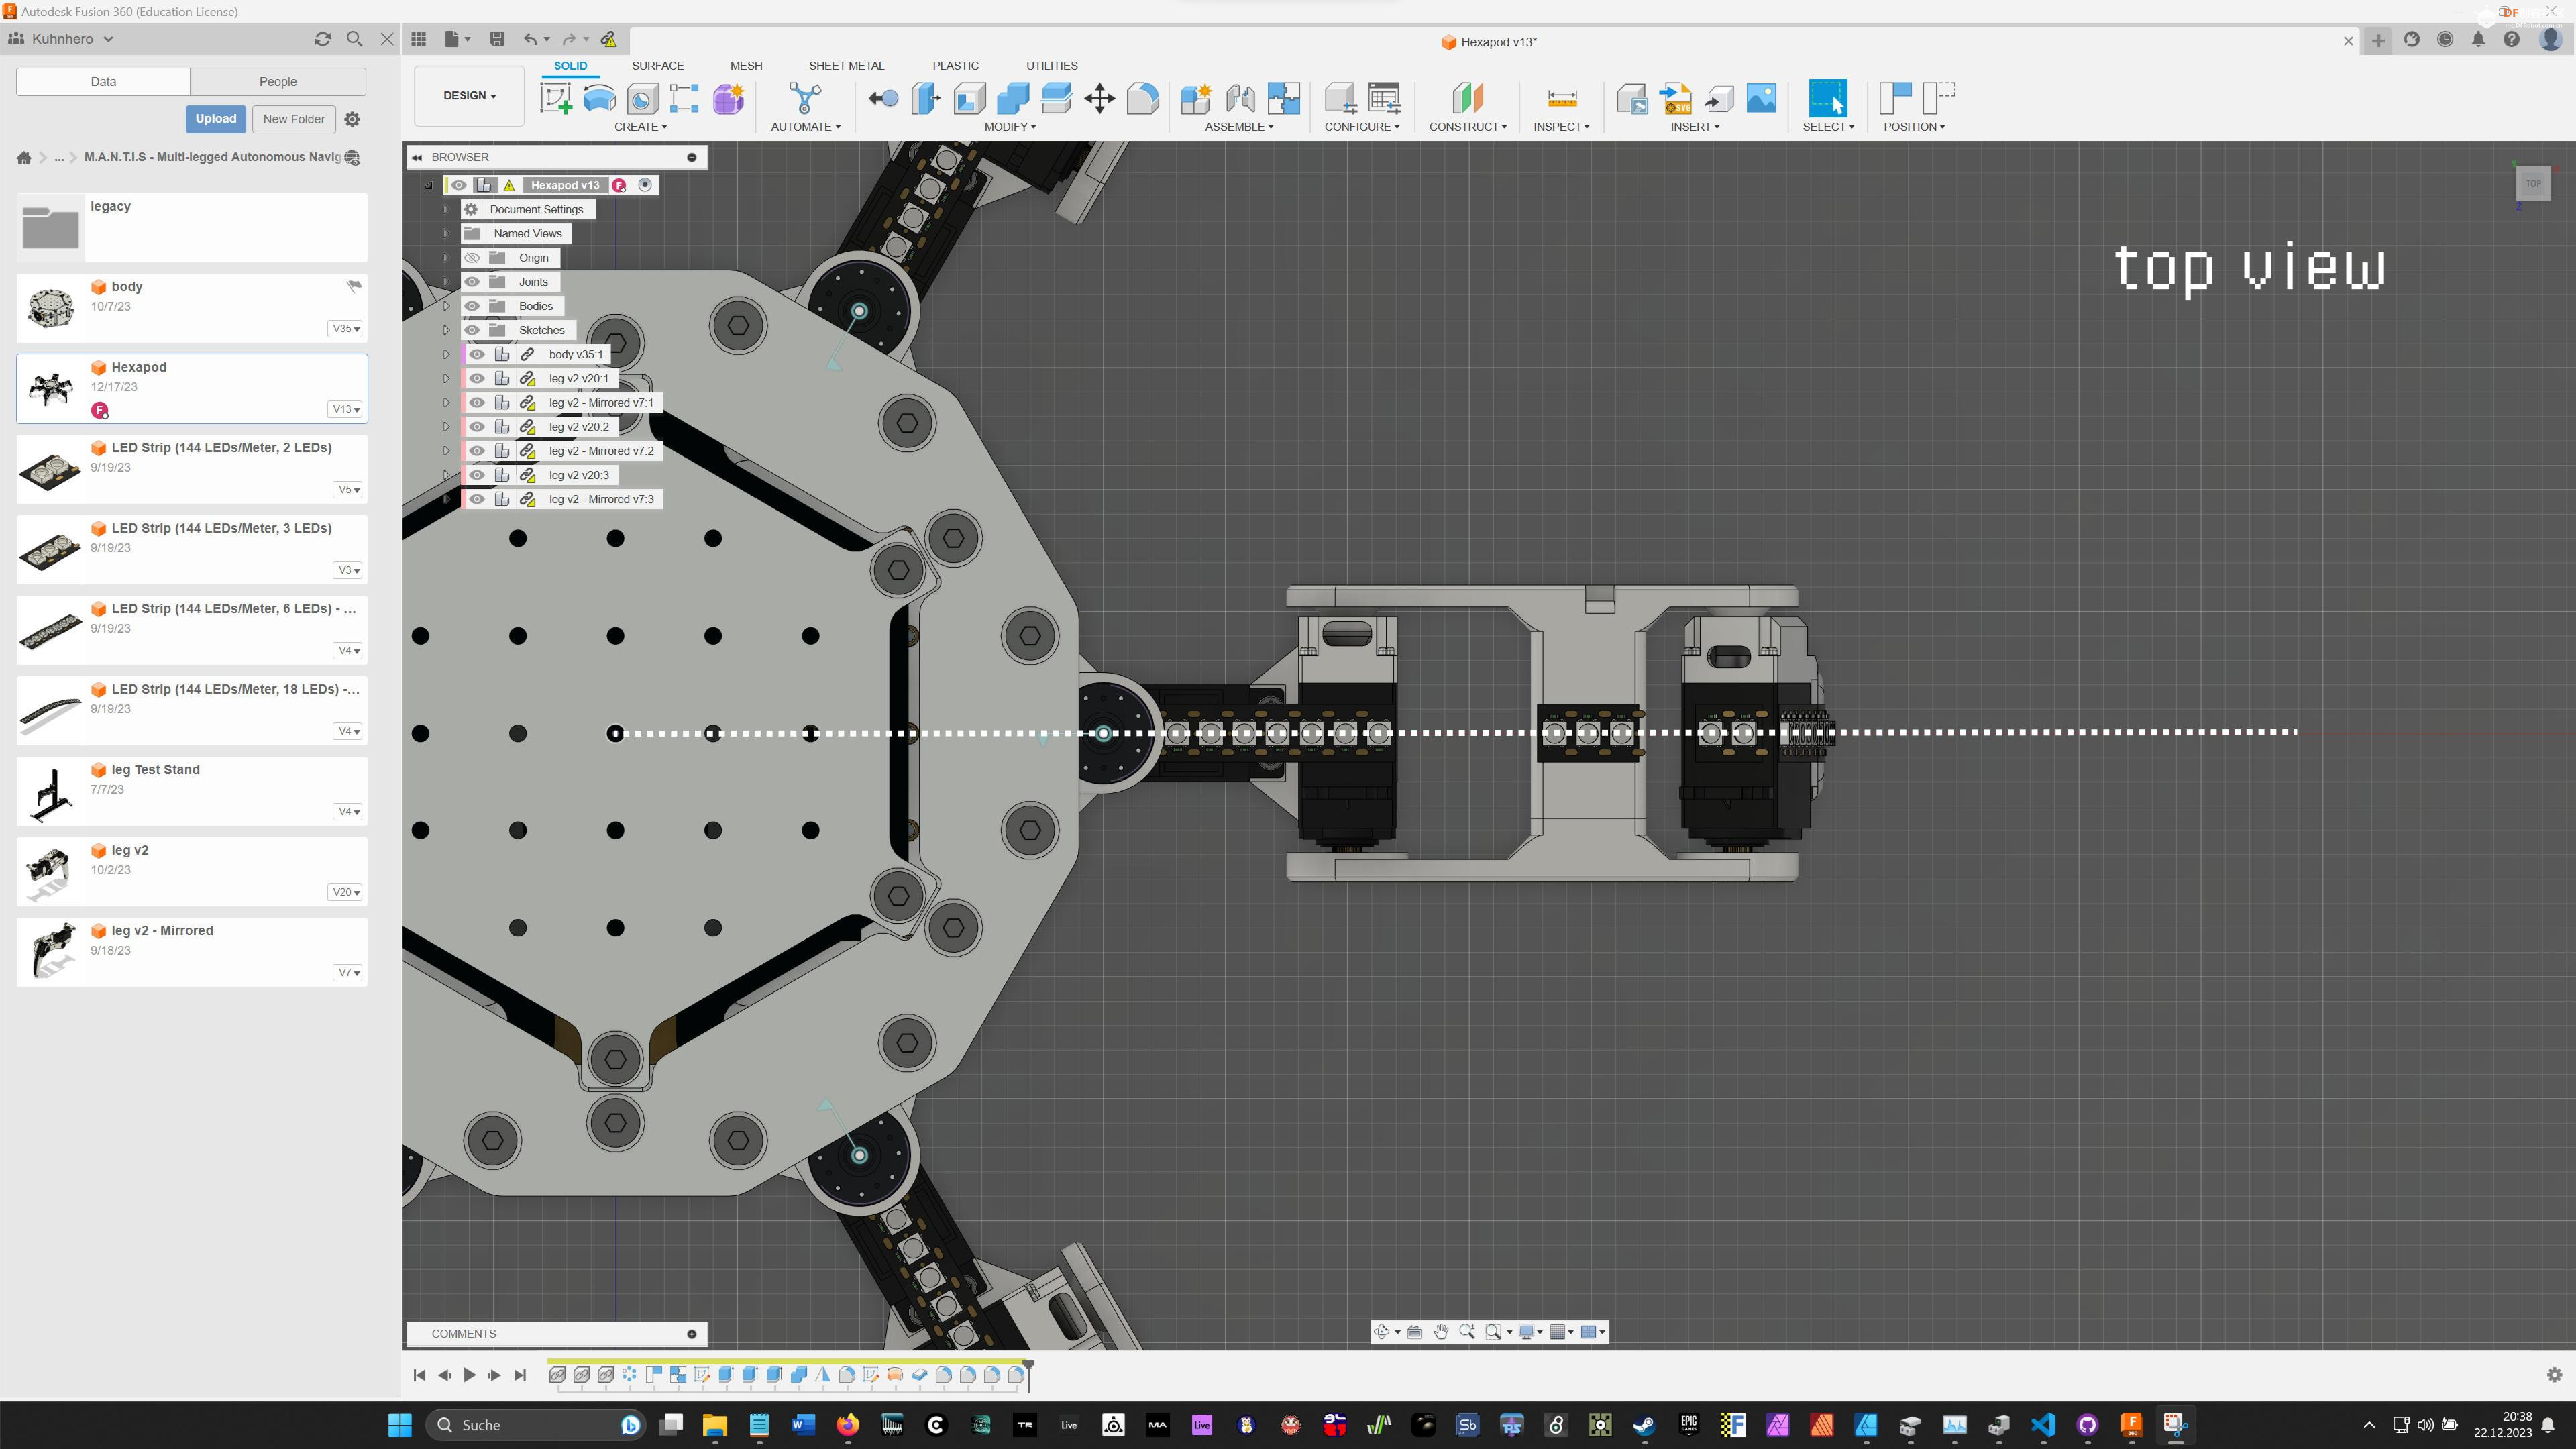Toggle visibility of Sketches folder
This screenshot has height=1449, width=2576.
[x=472, y=330]
